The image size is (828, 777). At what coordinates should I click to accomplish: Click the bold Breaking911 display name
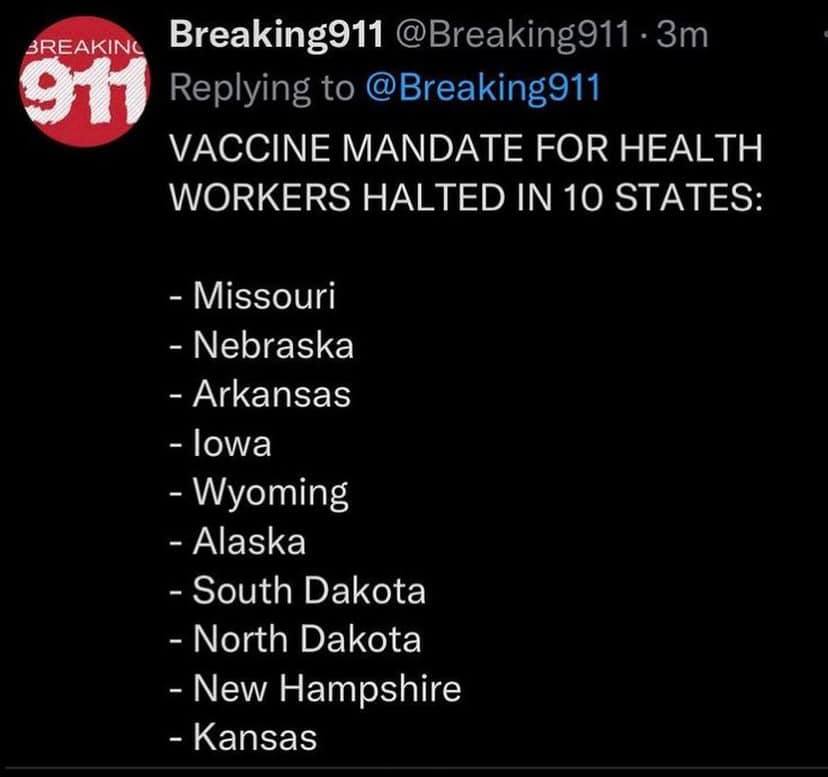[x=277, y=36]
